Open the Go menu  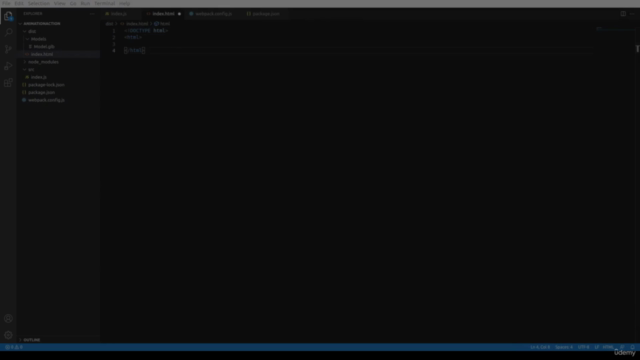[73, 3]
